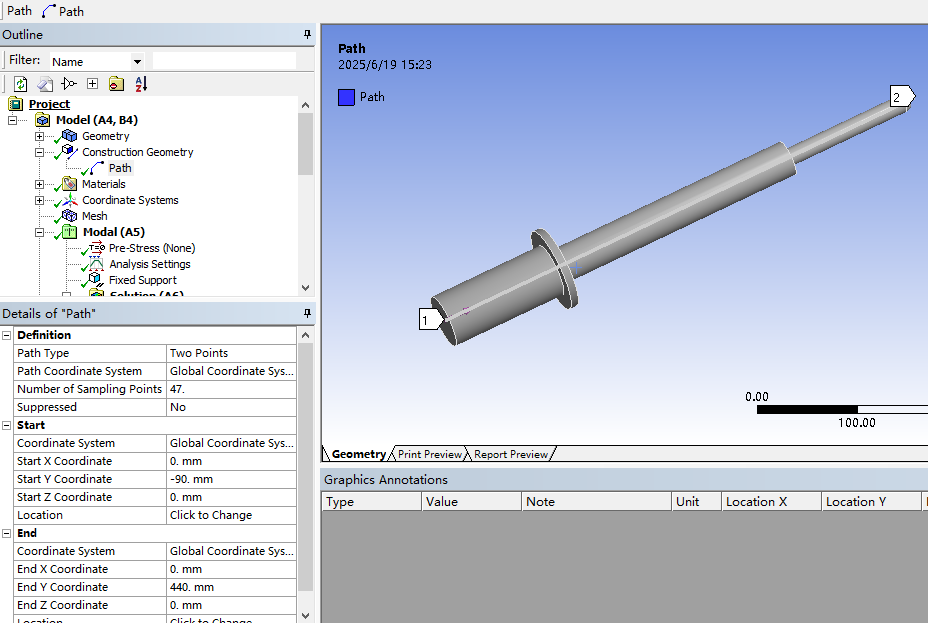928x623 pixels.
Task: Switch to the Report Preview tab
Action: pyautogui.click(x=511, y=454)
